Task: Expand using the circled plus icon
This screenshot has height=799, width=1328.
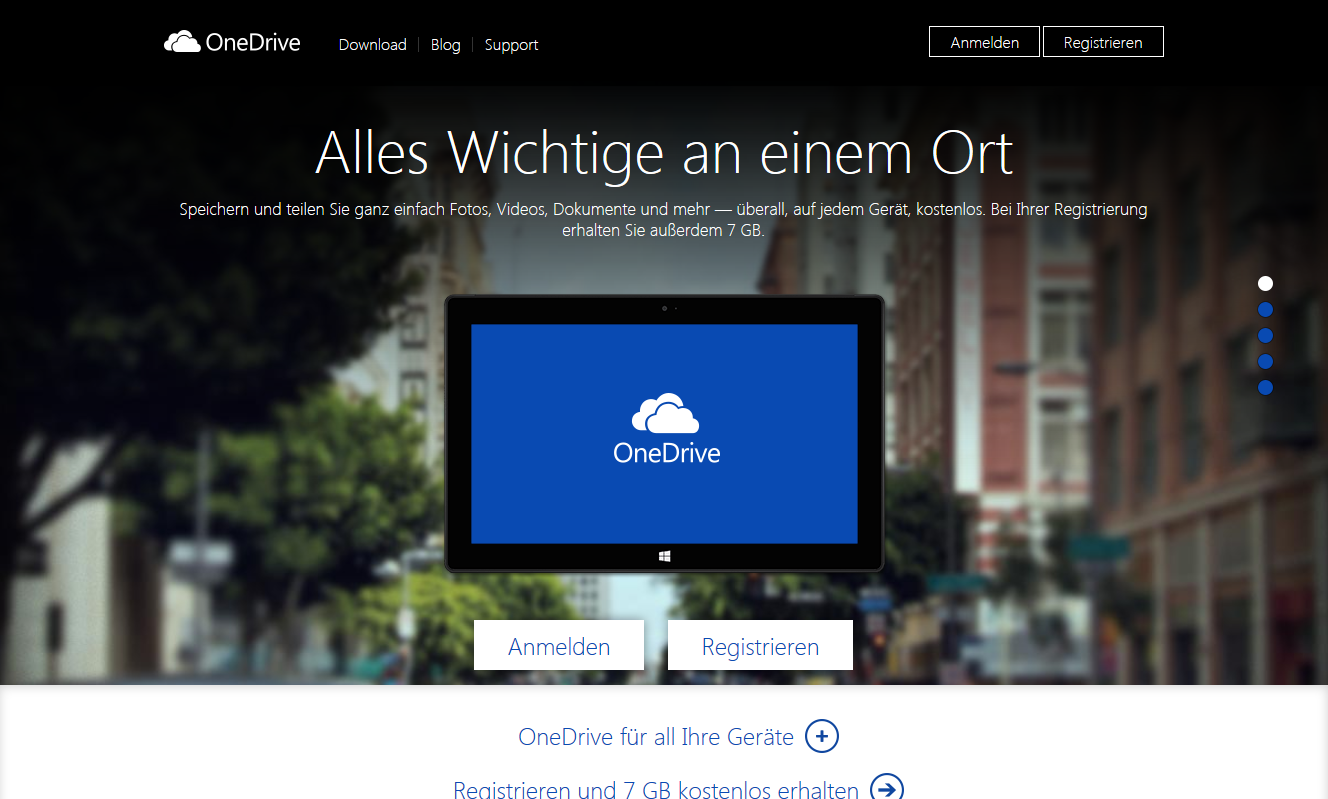Action: point(822,737)
